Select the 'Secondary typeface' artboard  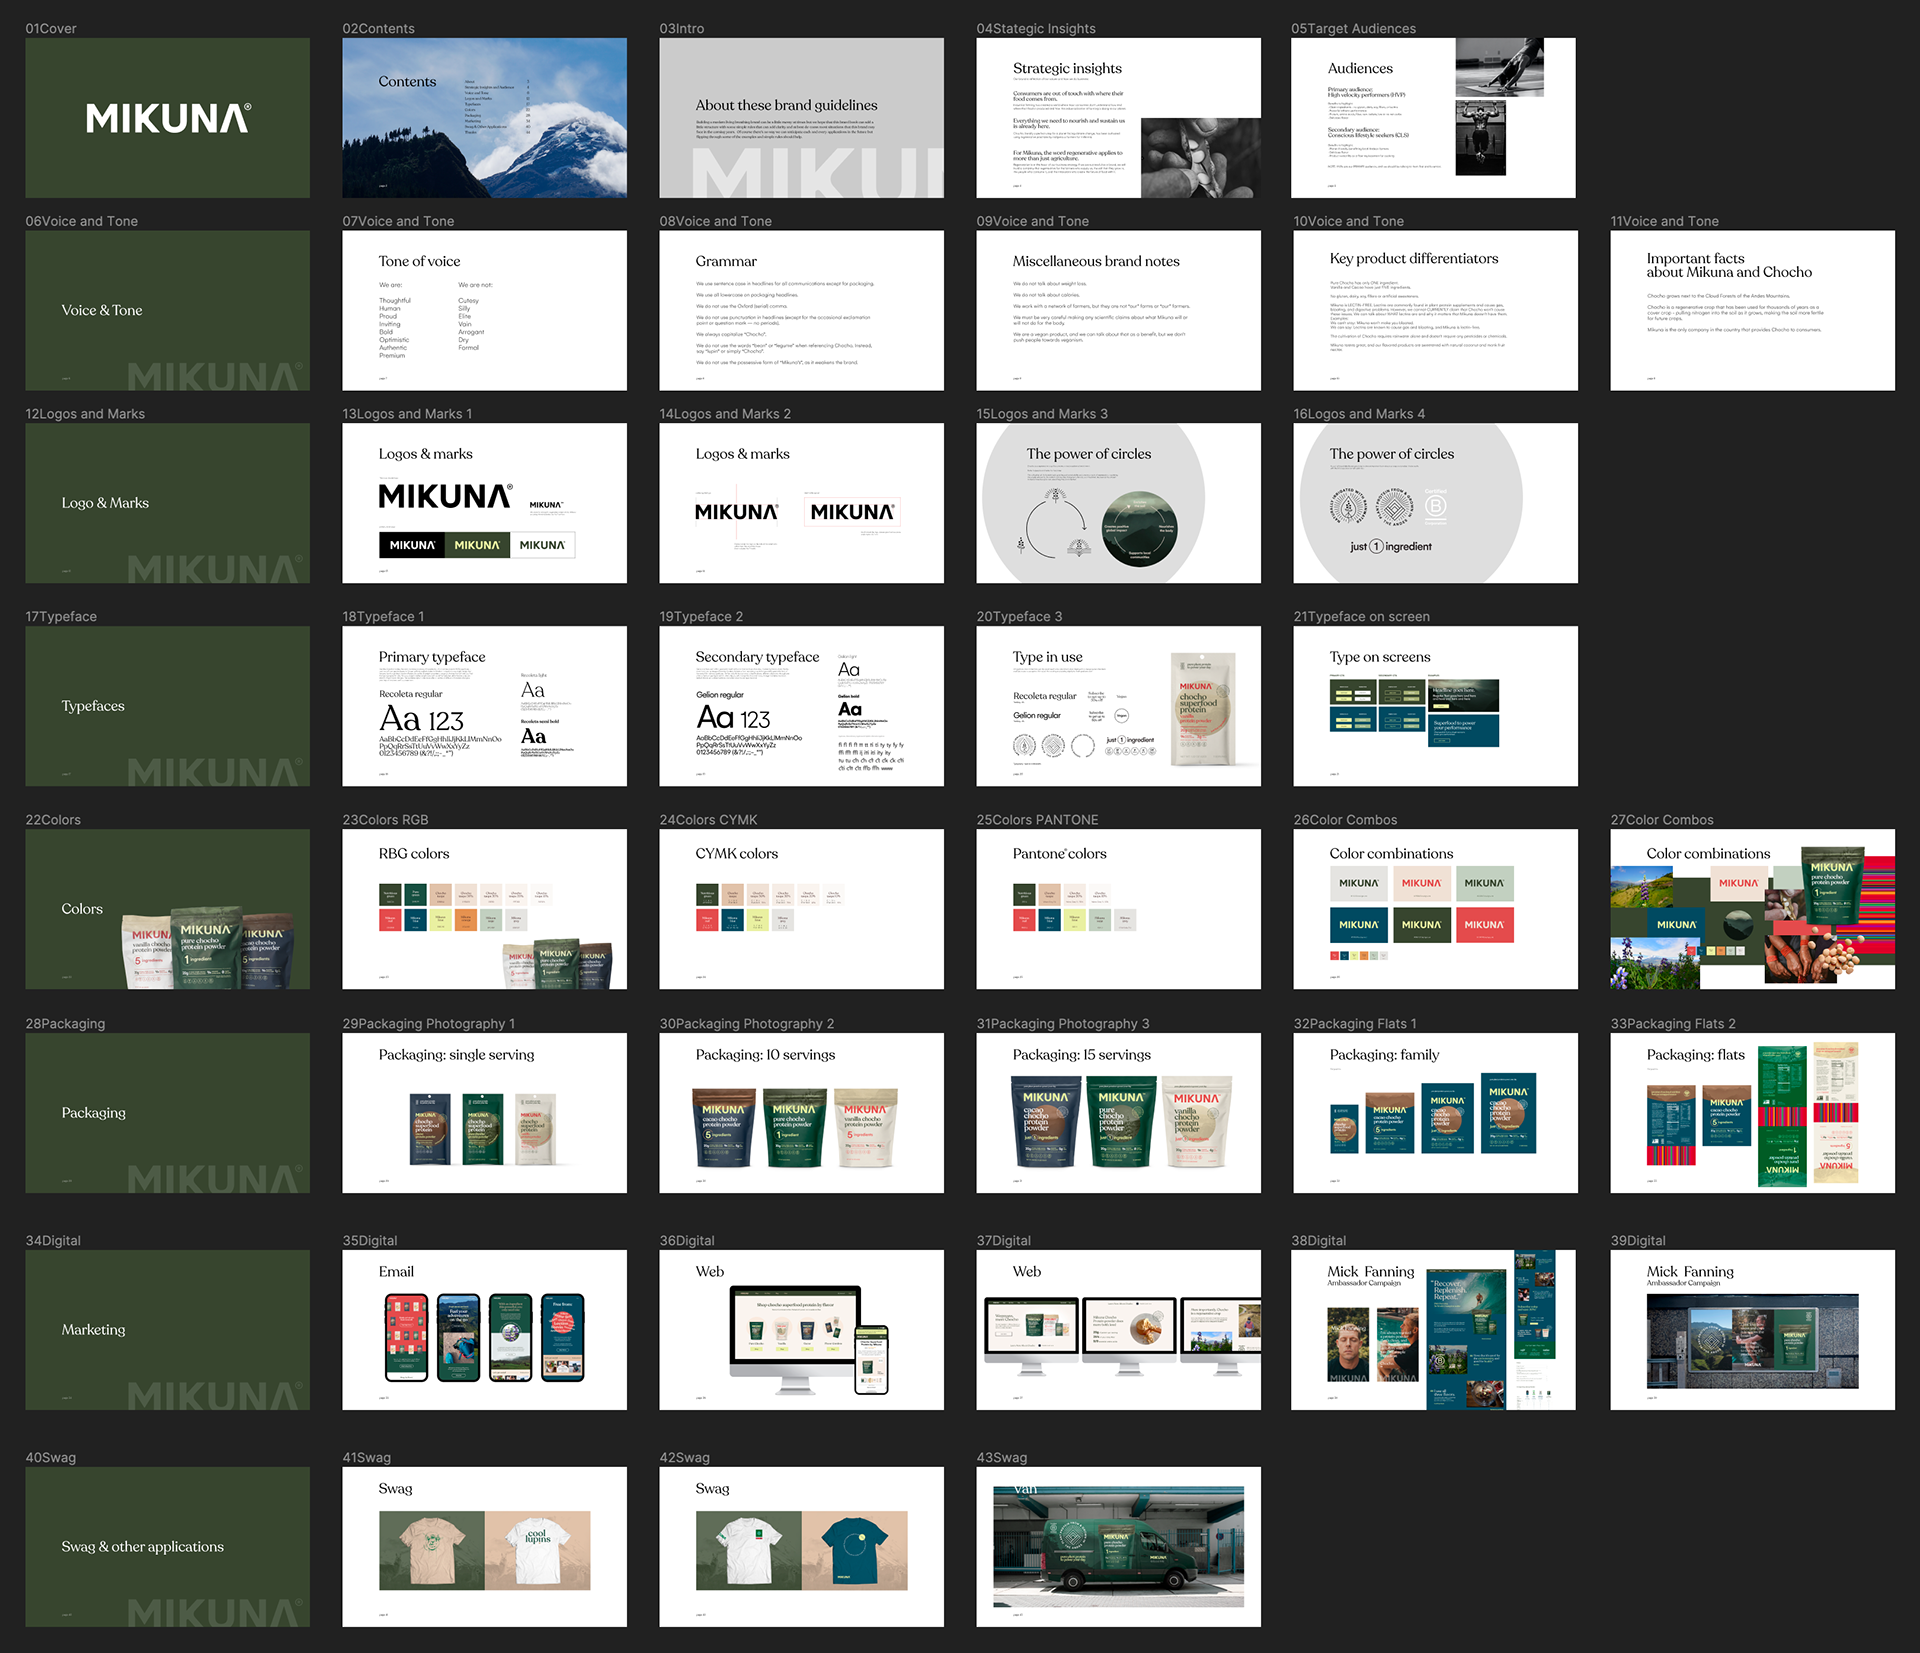coord(801,706)
